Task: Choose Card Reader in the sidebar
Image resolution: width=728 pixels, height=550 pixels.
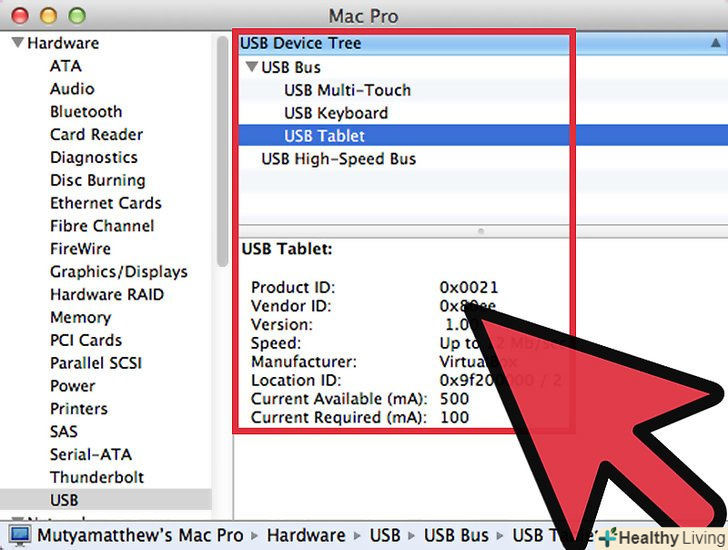Action: 96,135
